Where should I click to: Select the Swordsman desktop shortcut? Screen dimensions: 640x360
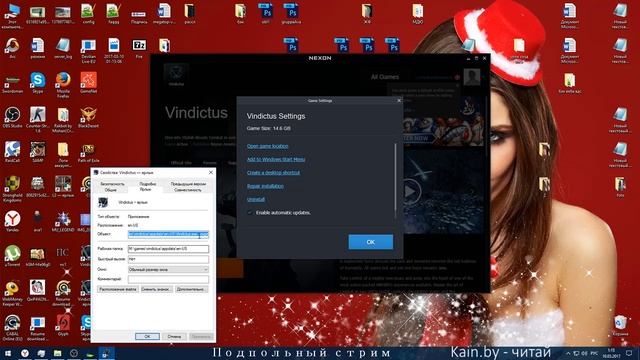[x=12, y=85]
